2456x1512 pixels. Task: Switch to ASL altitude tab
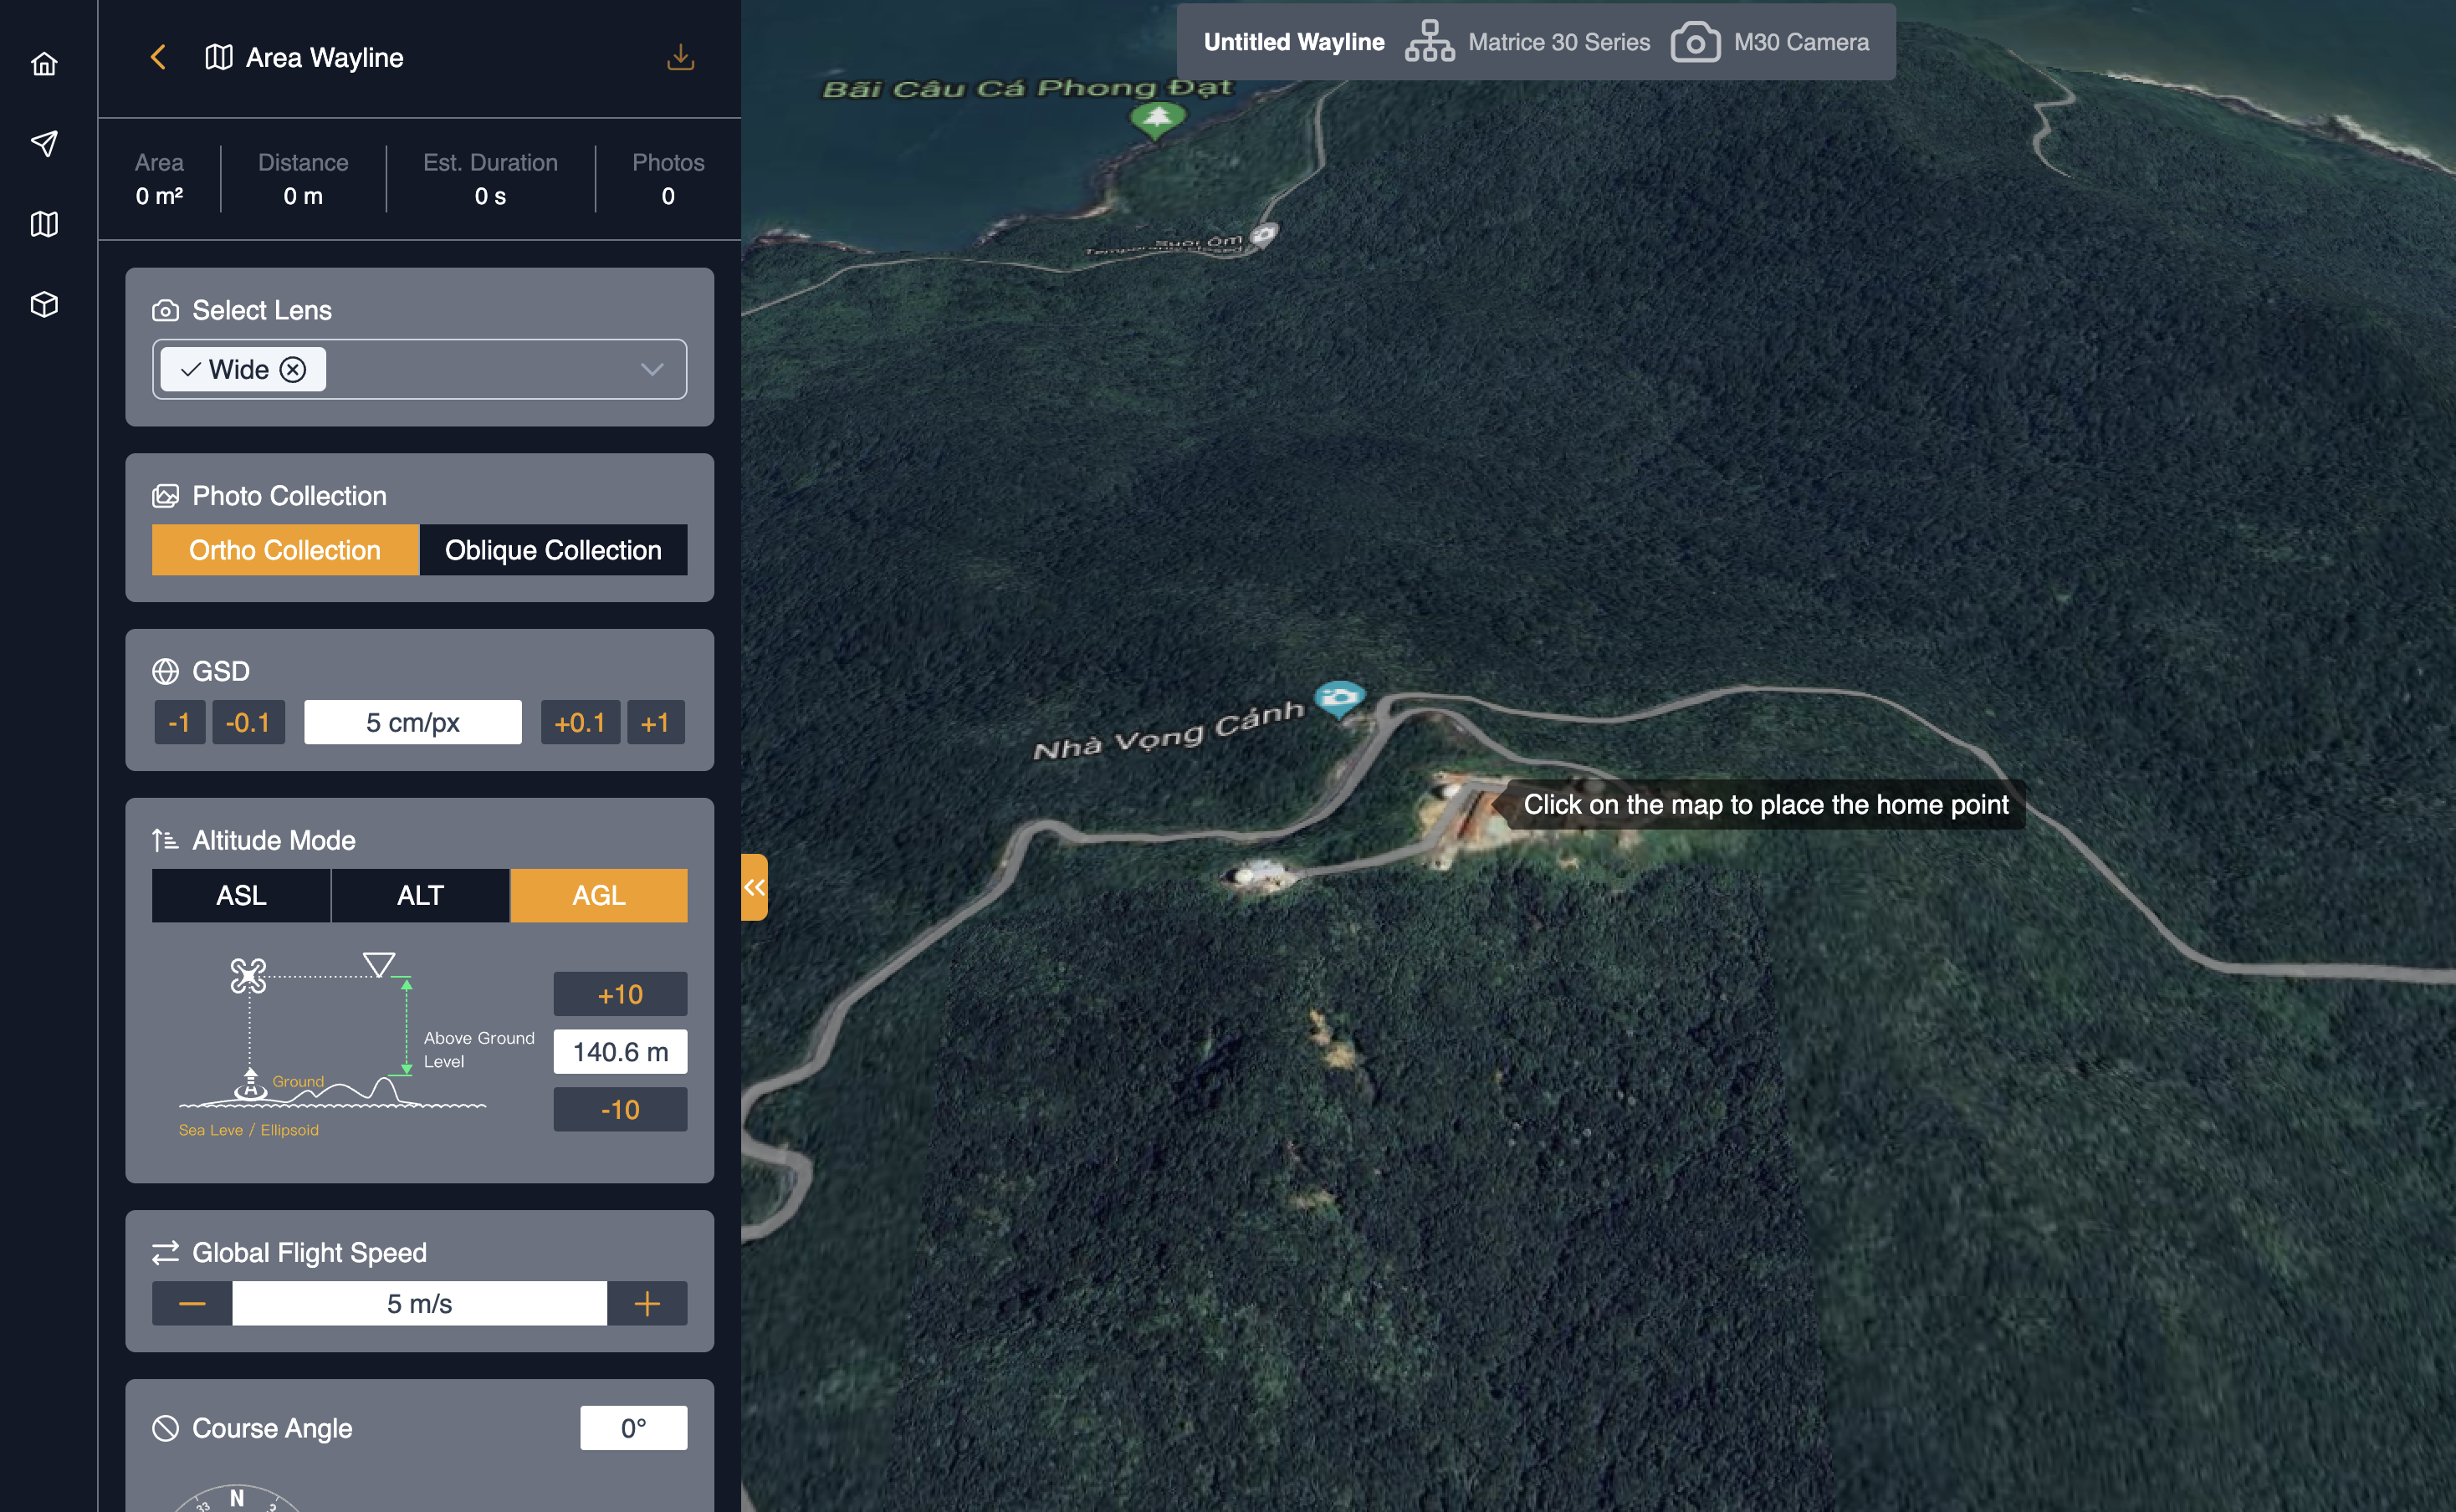pos(241,895)
